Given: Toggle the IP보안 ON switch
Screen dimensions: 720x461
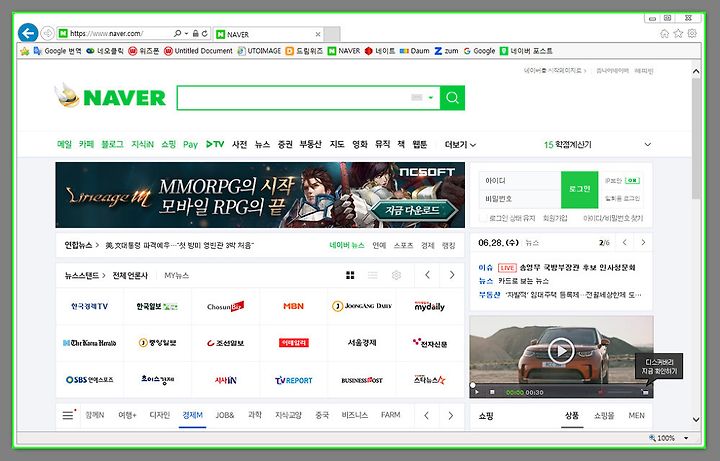Looking at the screenshot, I should tap(632, 180).
